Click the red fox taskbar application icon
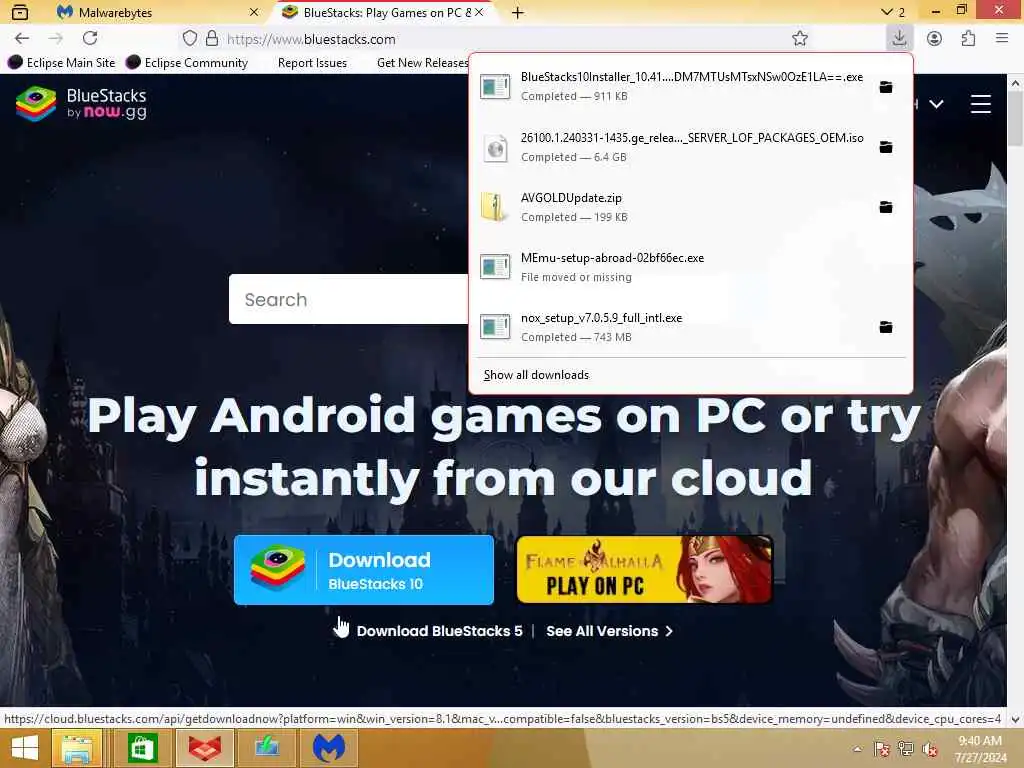 tap(204, 748)
